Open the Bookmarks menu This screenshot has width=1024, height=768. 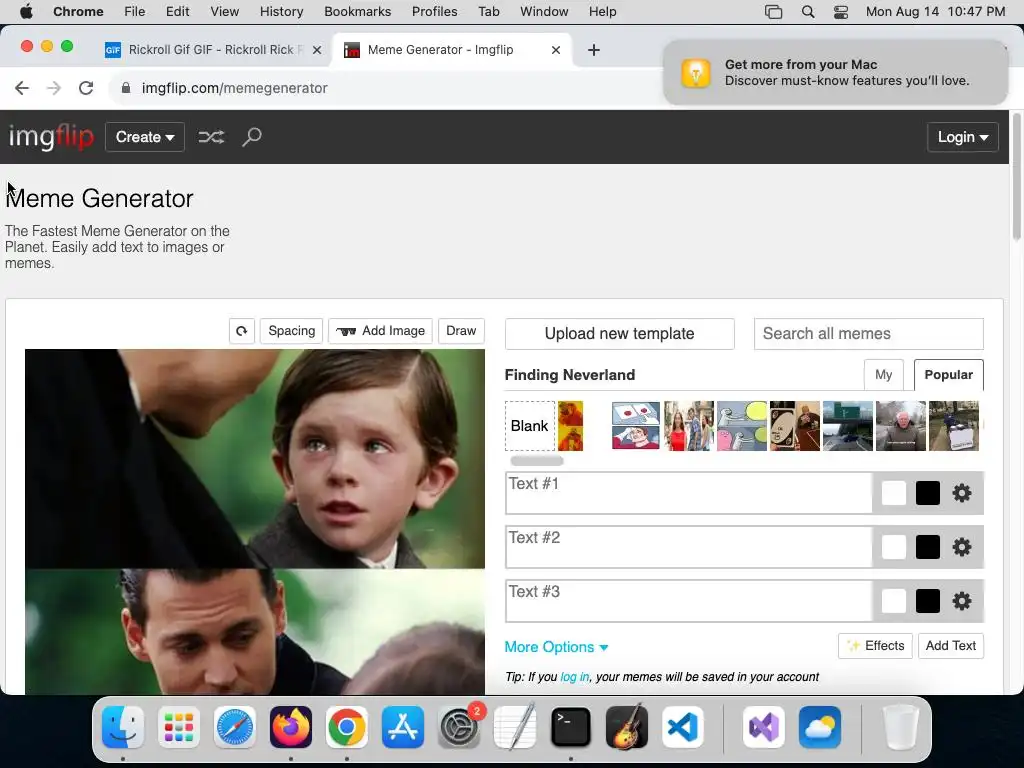coord(358,12)
